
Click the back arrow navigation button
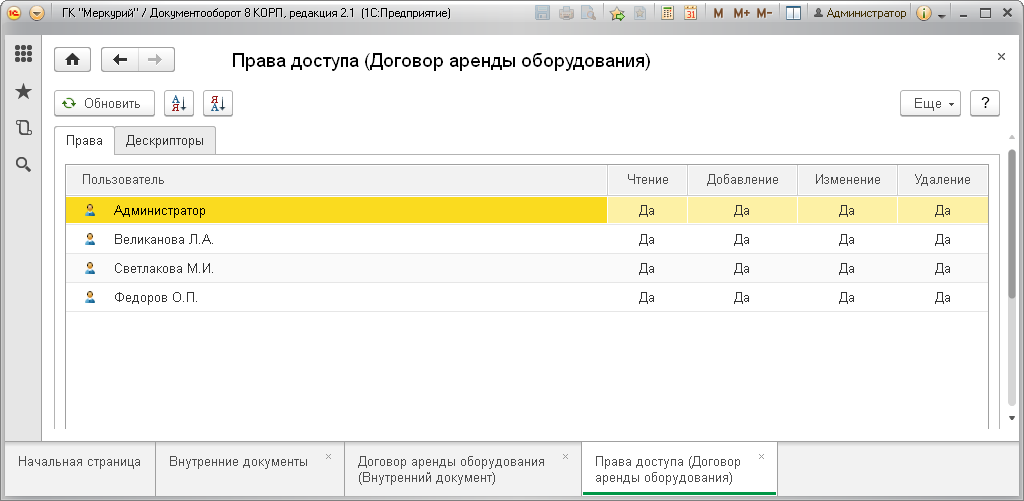coord(120,59)
